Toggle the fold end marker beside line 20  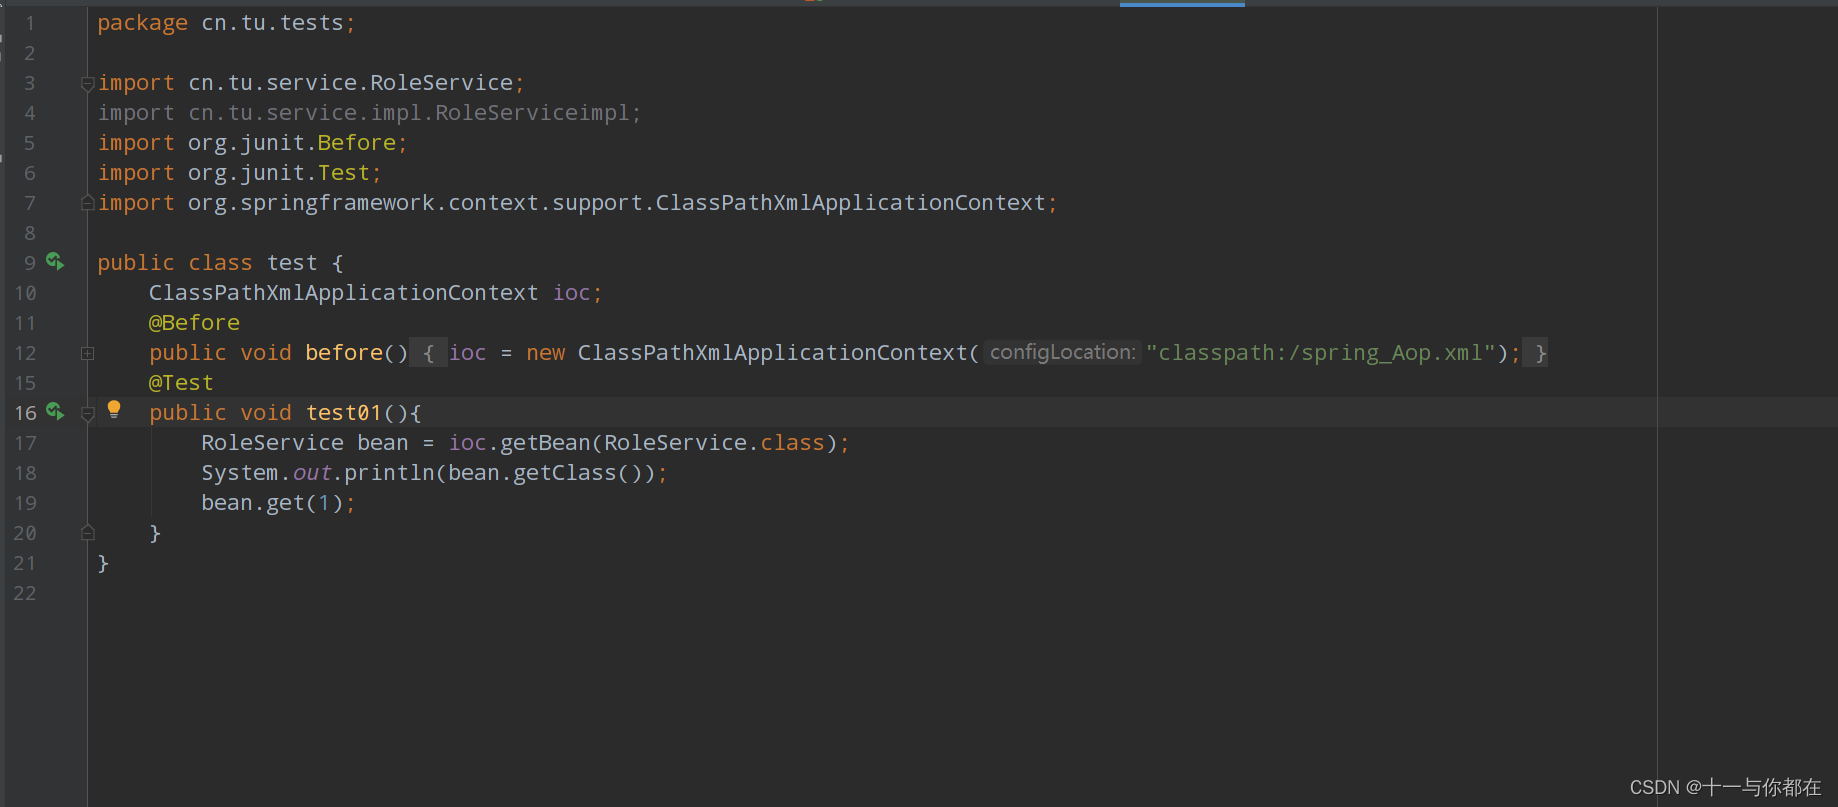click(x=88, y=533)
